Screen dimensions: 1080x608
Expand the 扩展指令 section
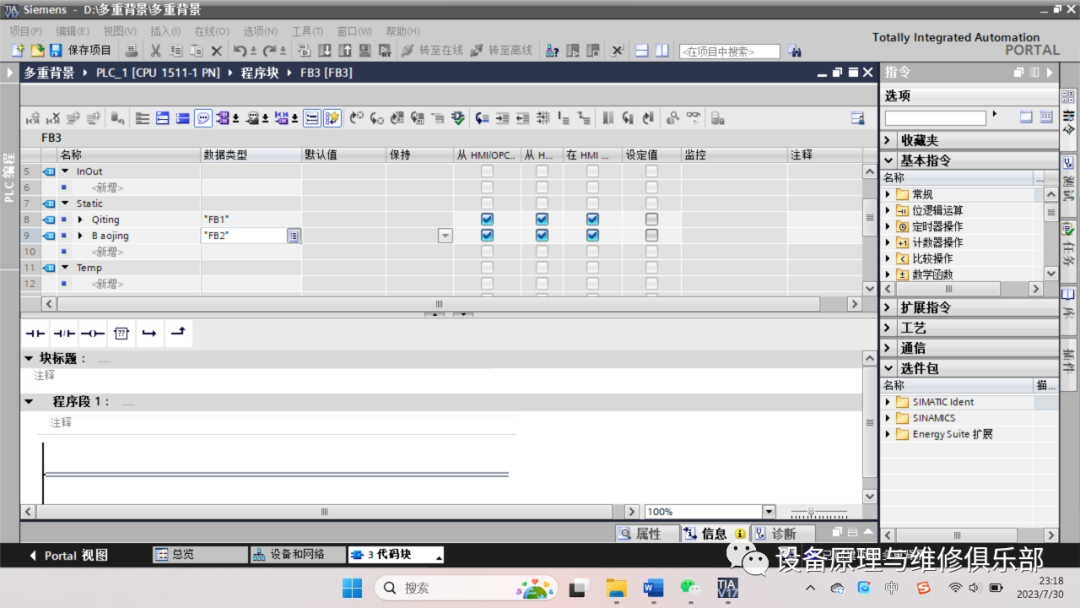888,307
